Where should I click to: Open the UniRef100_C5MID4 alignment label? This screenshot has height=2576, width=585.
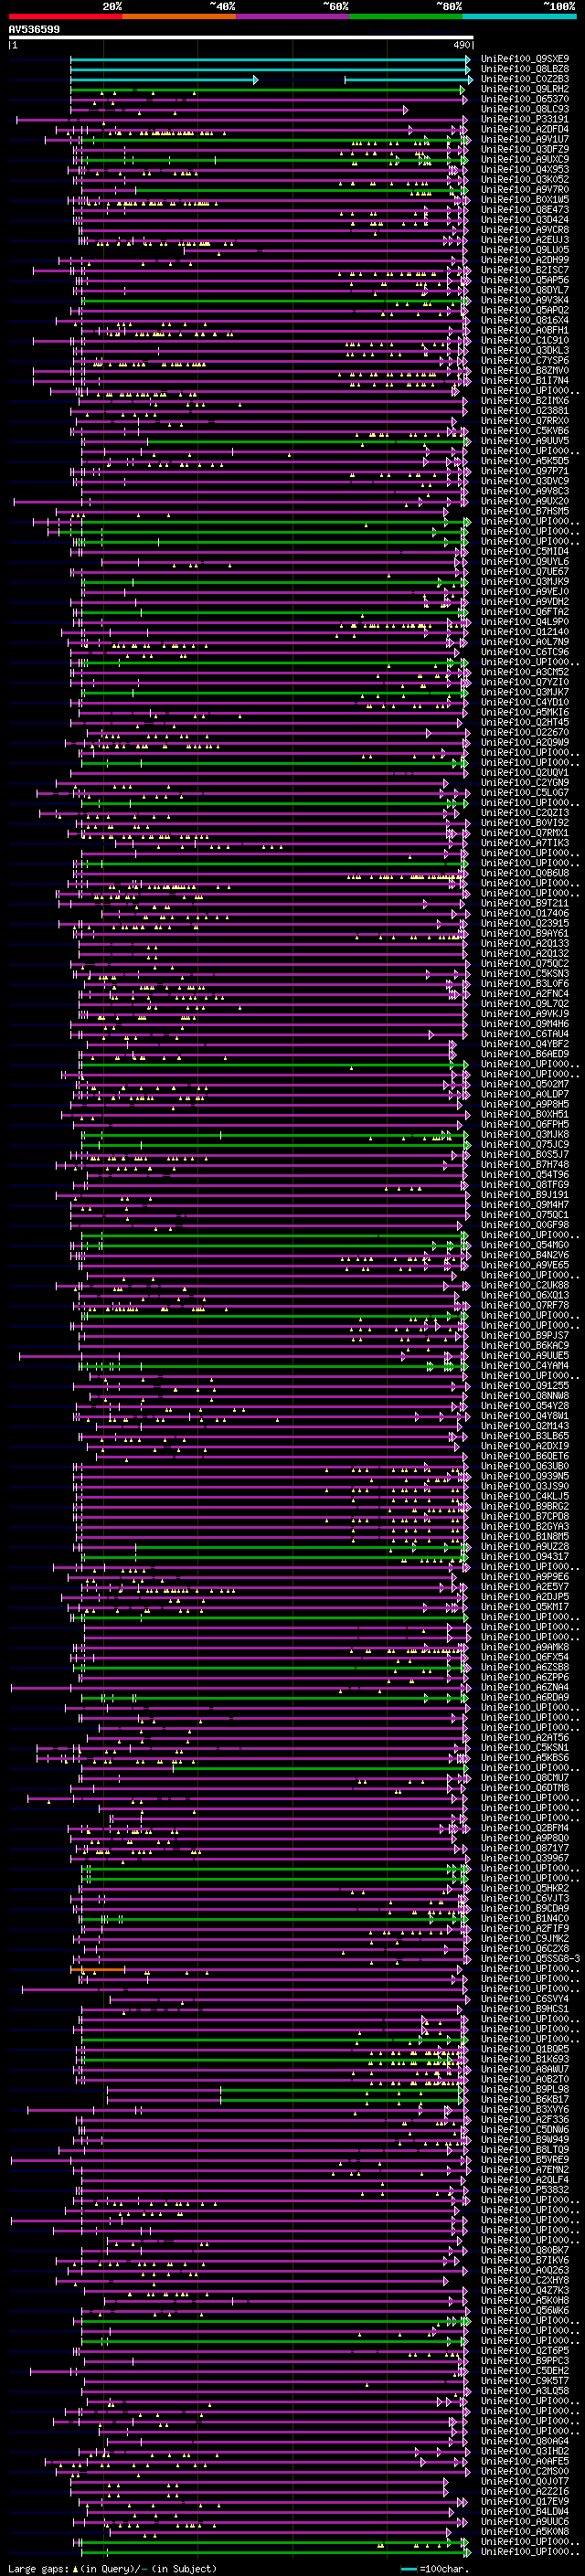click(525, 551)
